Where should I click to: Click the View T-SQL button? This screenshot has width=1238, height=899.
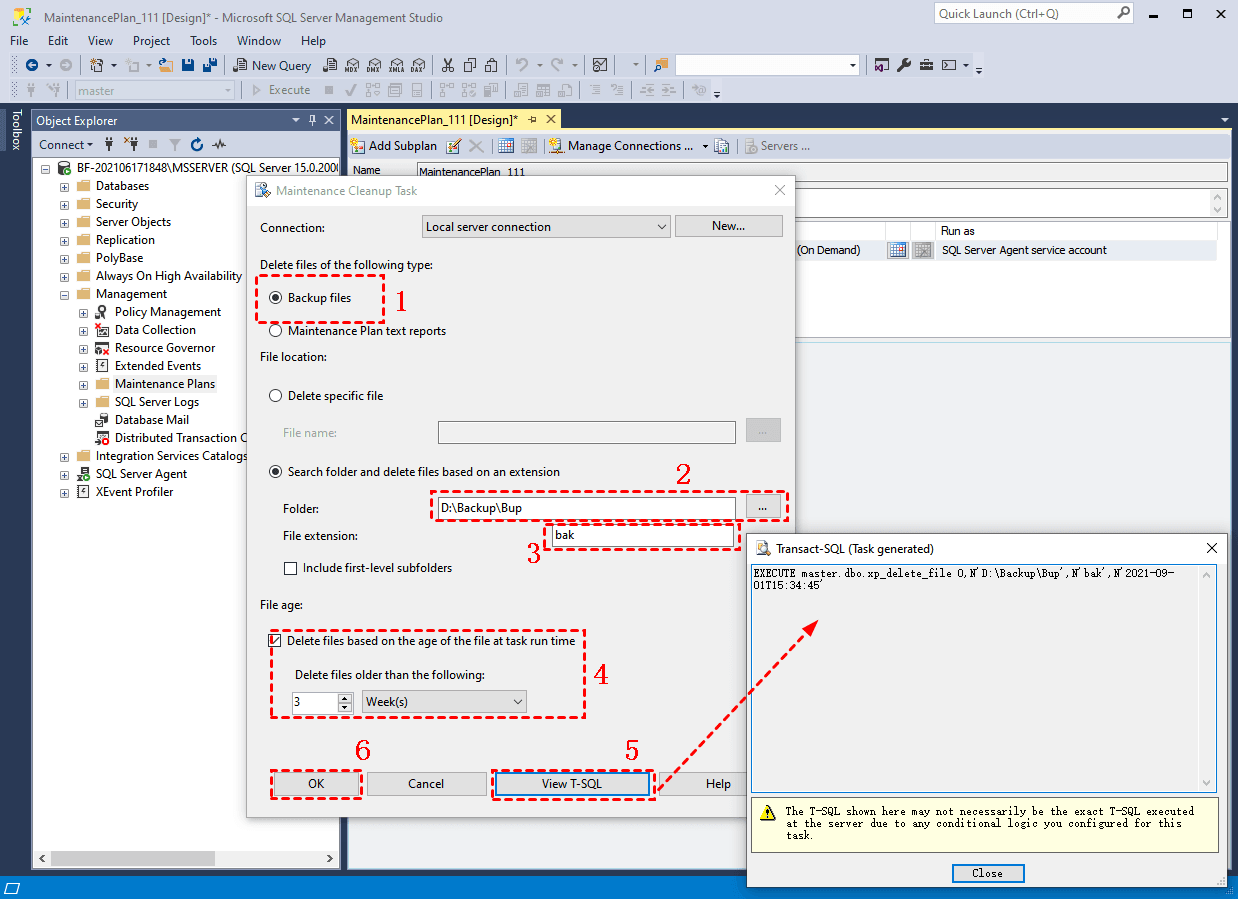tap(572, 784)
